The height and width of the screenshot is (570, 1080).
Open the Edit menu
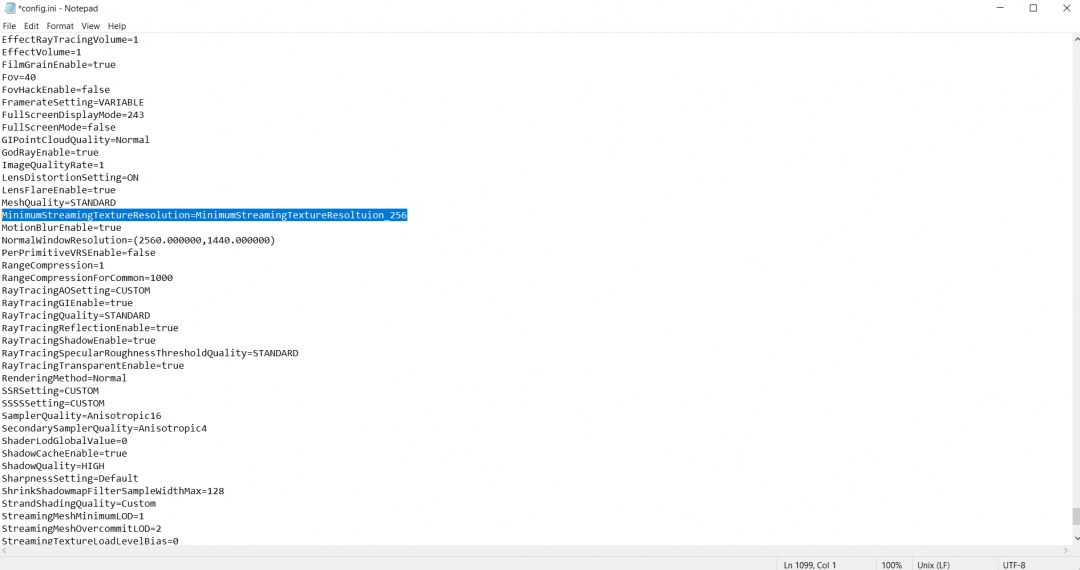32,26
